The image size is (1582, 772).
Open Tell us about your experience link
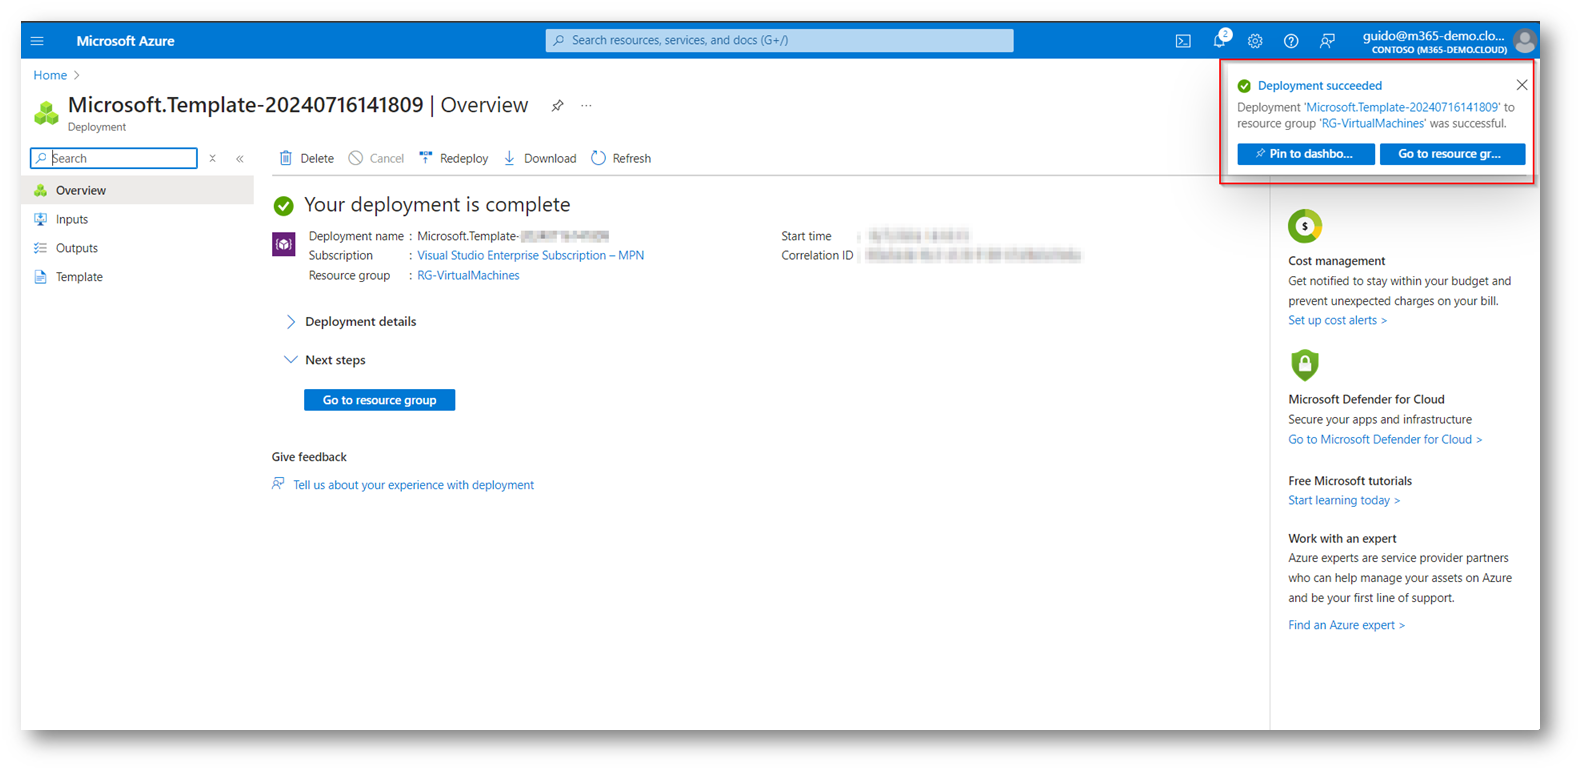[x=413, y=485]
